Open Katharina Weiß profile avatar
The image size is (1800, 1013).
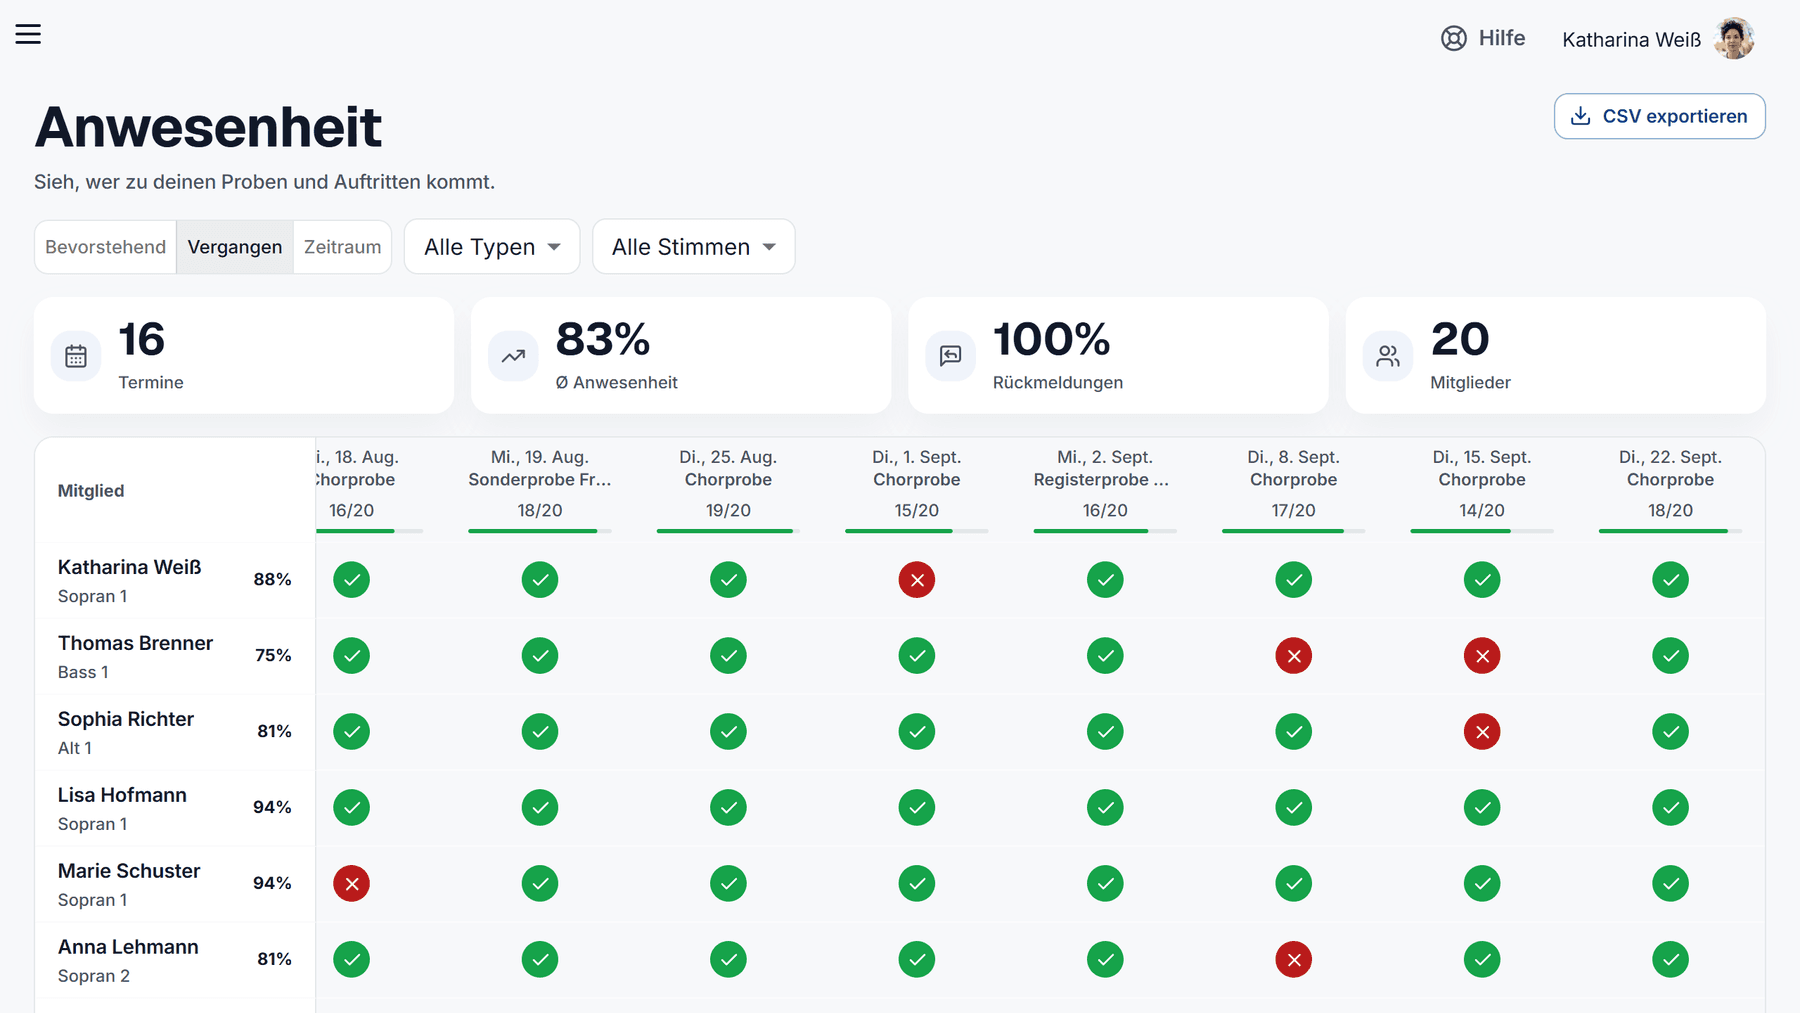(x=1734, y=38)
